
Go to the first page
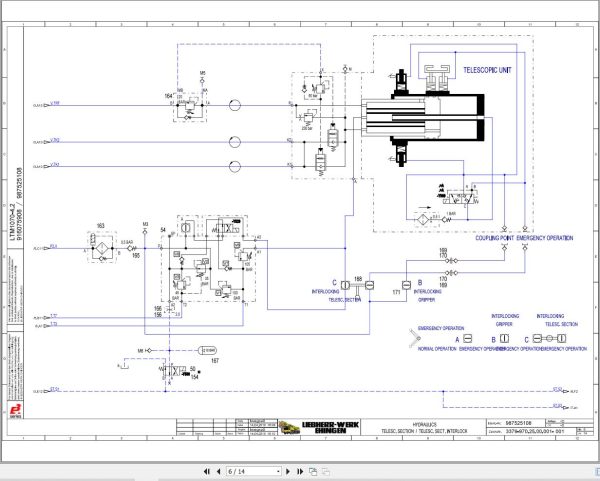coord(207,471)
